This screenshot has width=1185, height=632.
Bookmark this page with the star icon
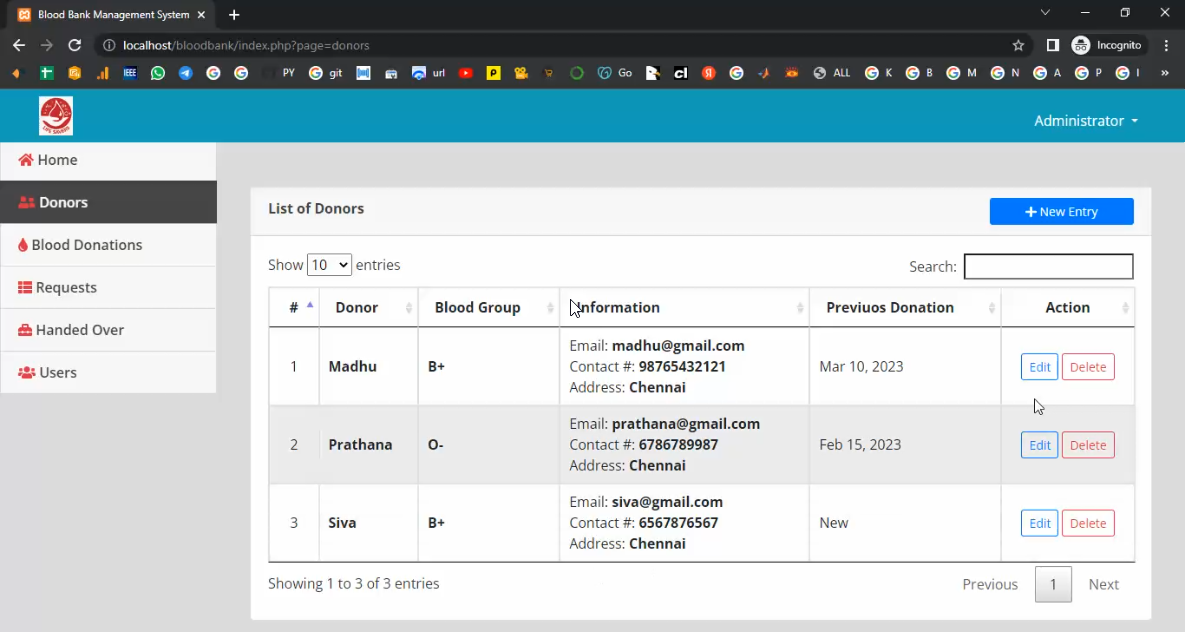point(1018,45)
